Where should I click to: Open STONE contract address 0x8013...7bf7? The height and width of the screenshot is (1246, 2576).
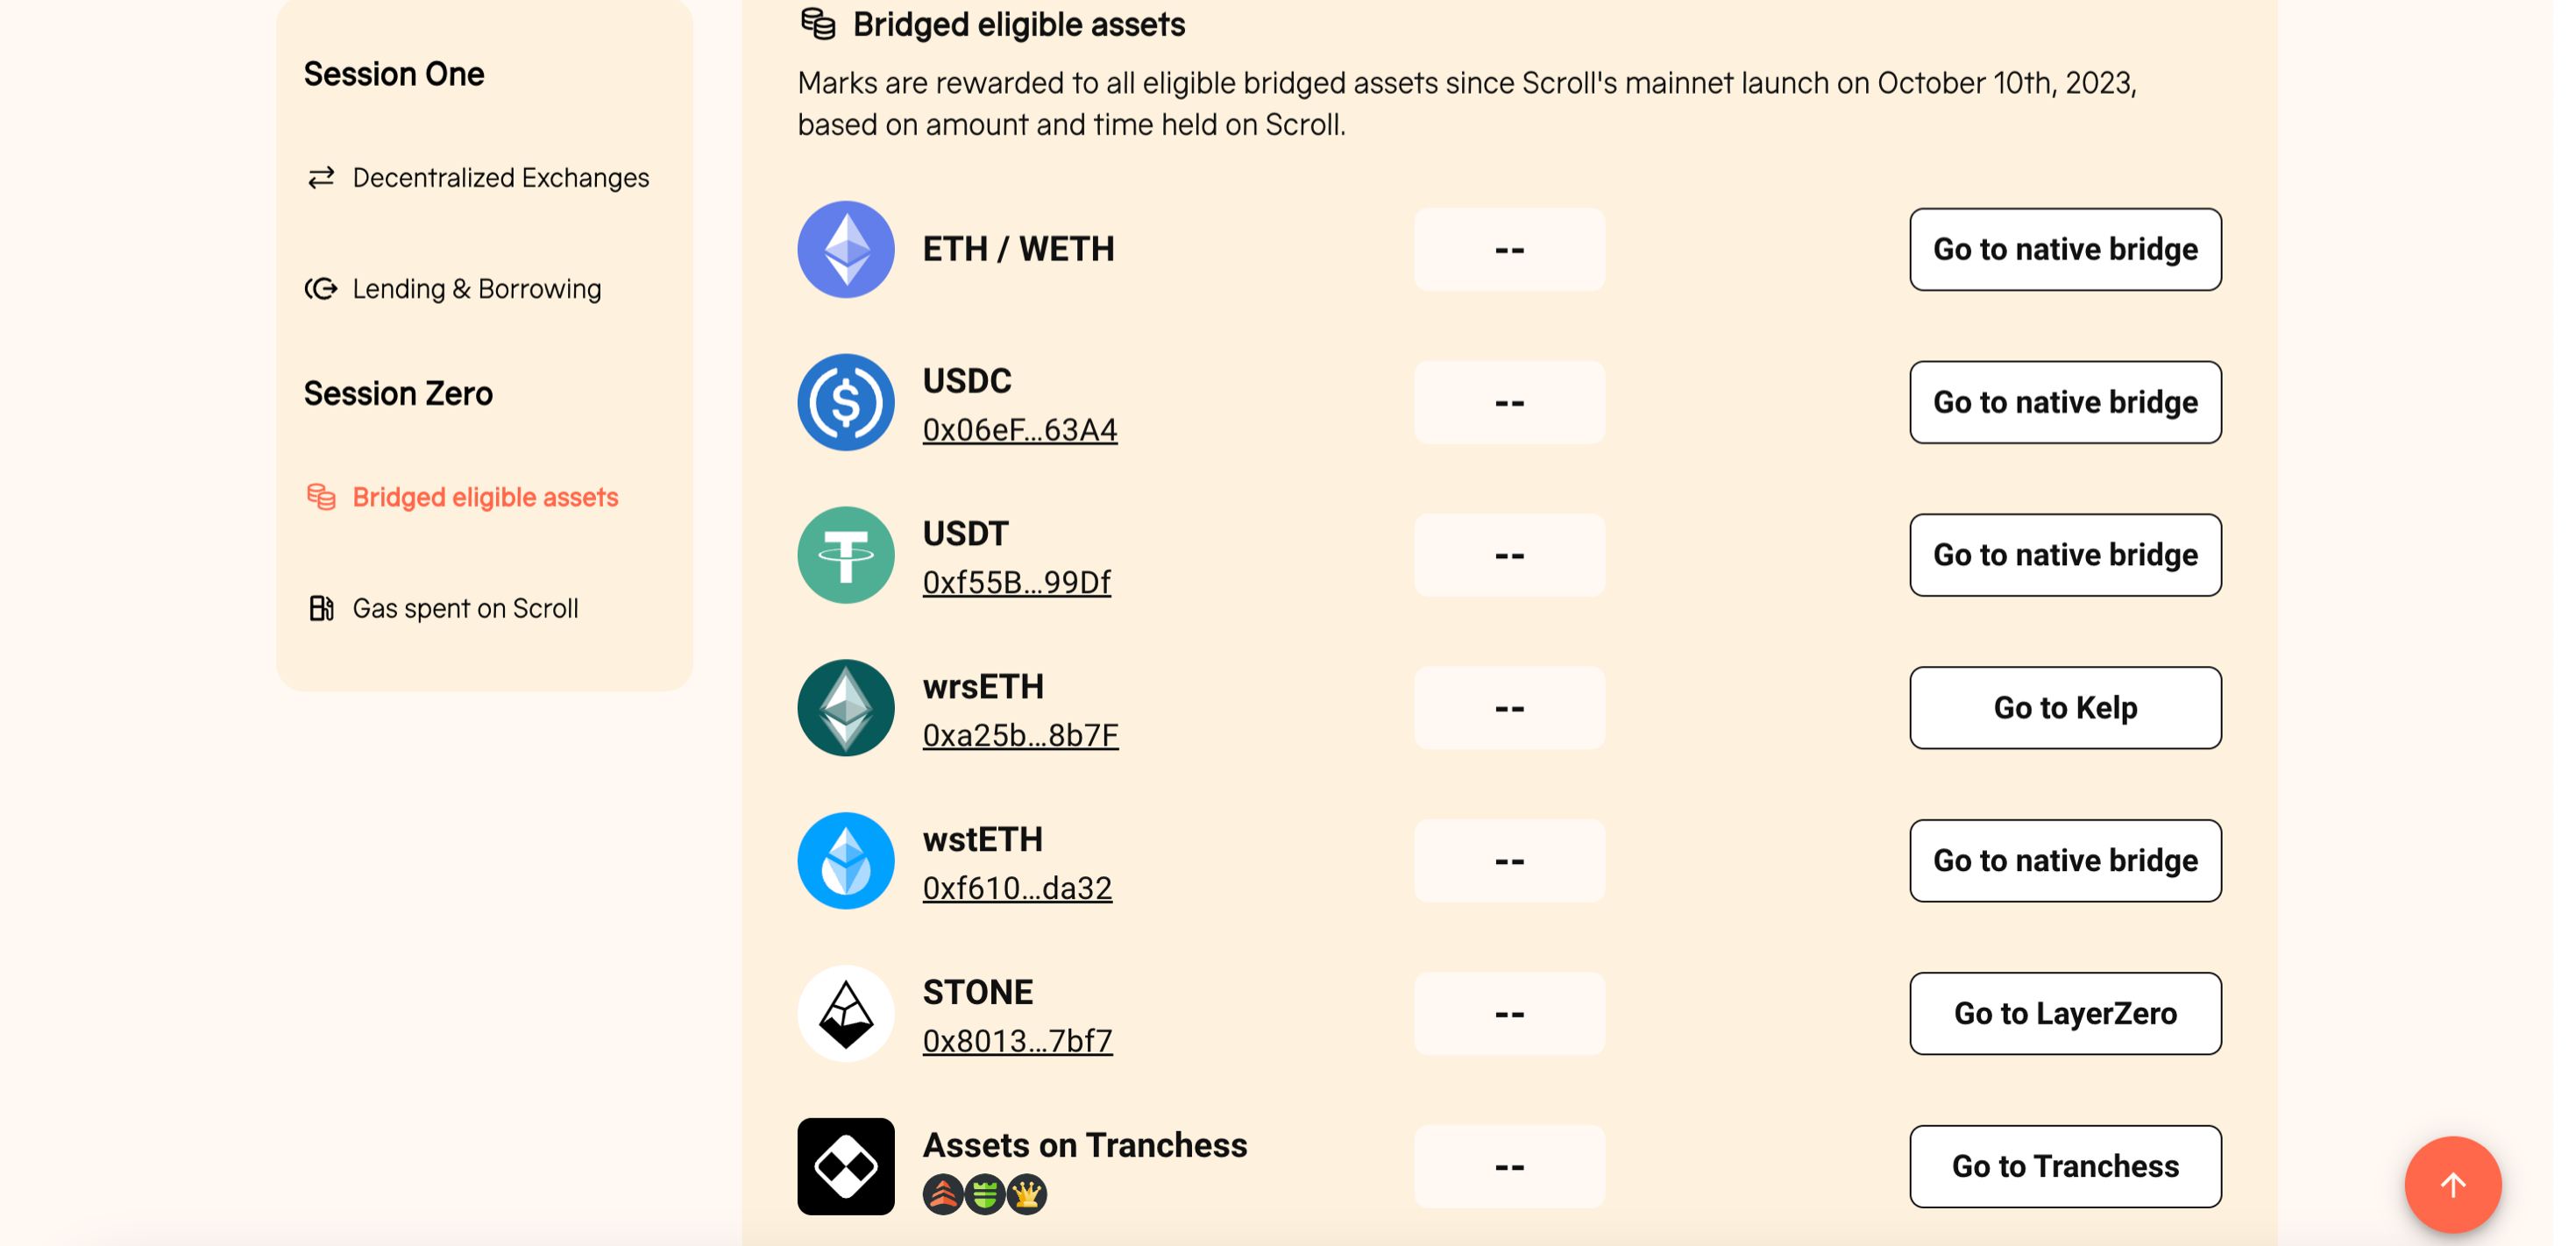pyautogui.click(x=1017, y=1042)
